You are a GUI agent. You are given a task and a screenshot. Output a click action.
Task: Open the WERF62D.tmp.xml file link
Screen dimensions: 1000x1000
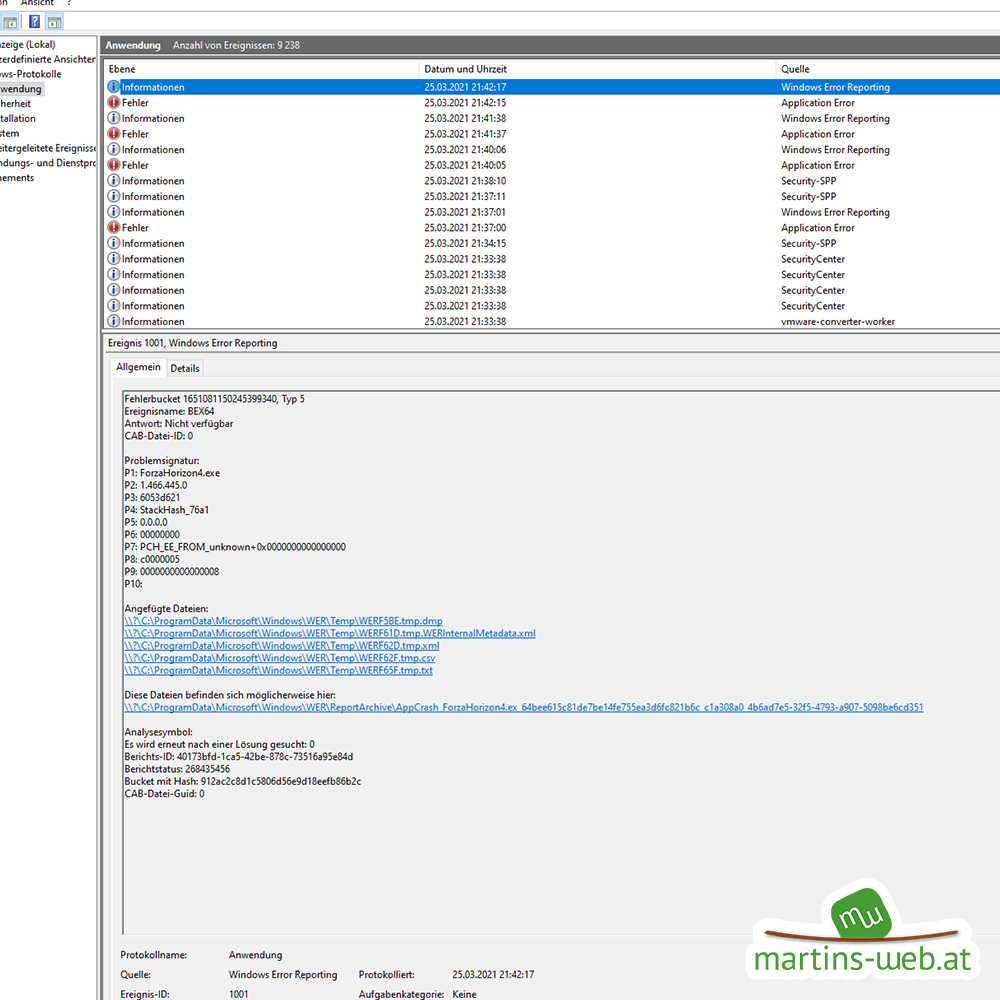[282, 645]
